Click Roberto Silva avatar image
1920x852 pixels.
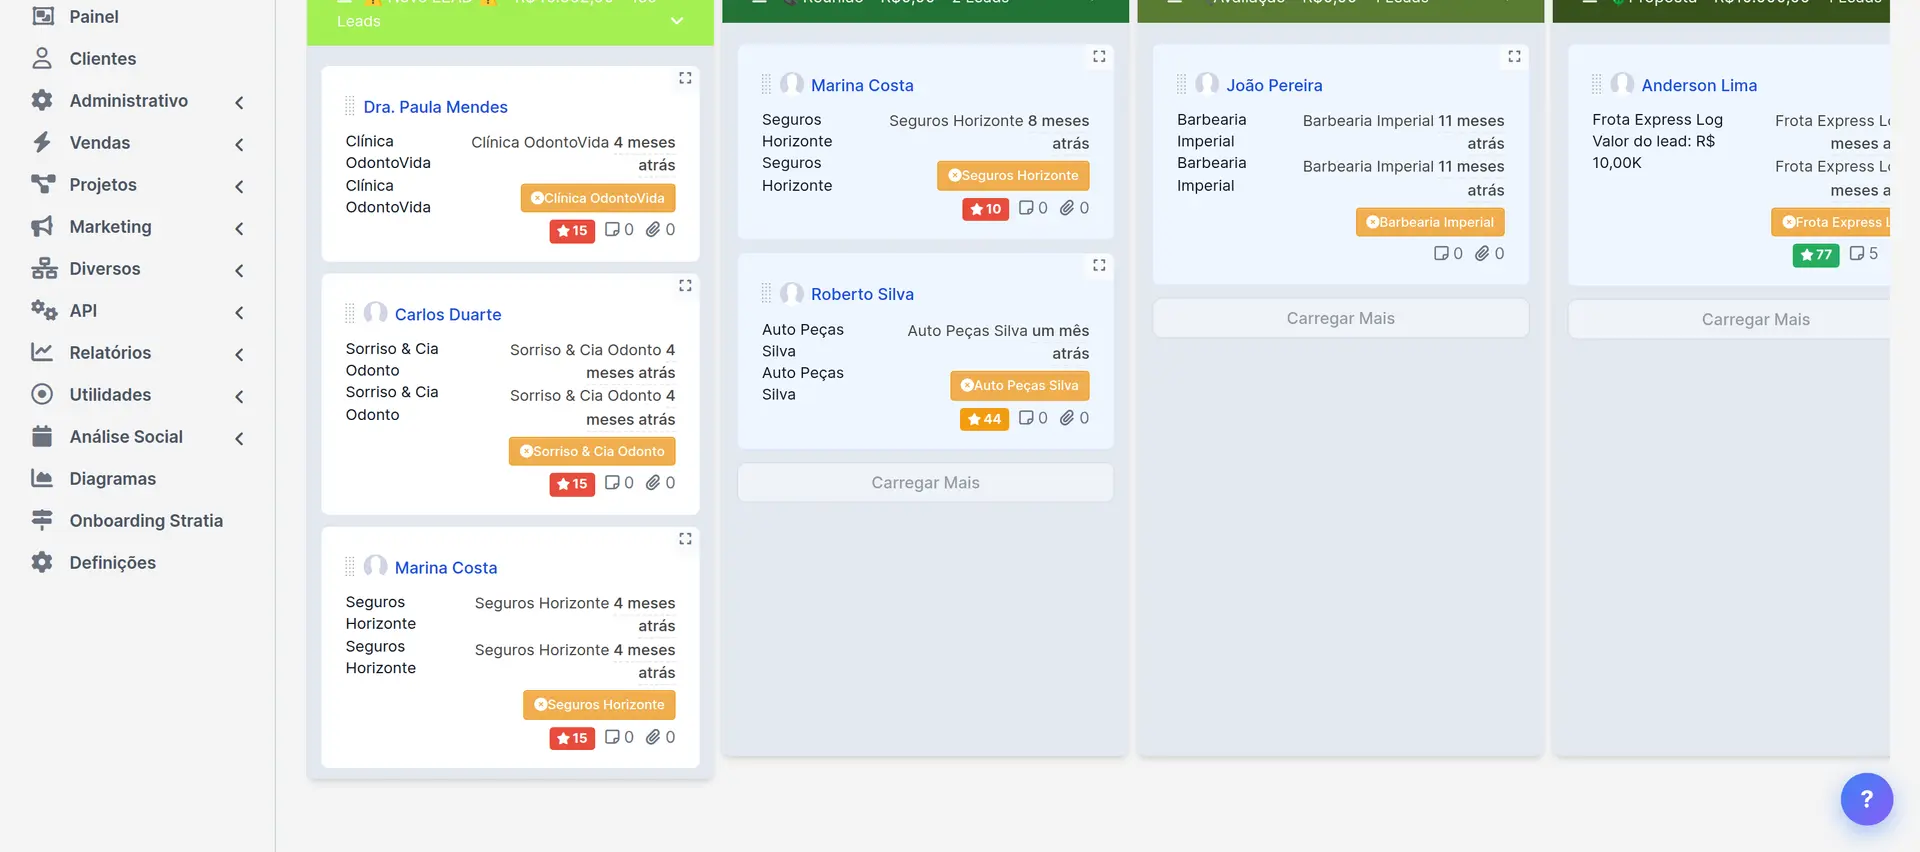792,292
